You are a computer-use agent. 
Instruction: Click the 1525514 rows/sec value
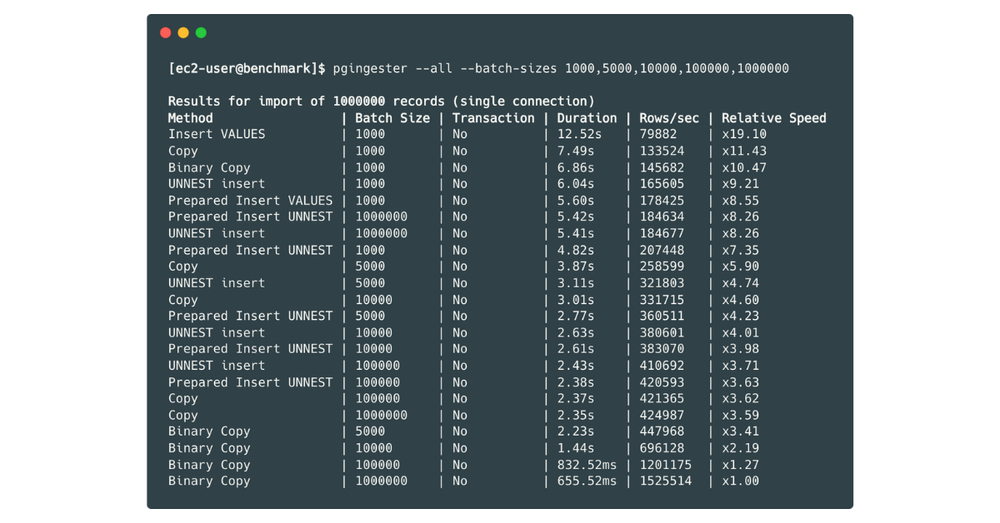point(665,481)
